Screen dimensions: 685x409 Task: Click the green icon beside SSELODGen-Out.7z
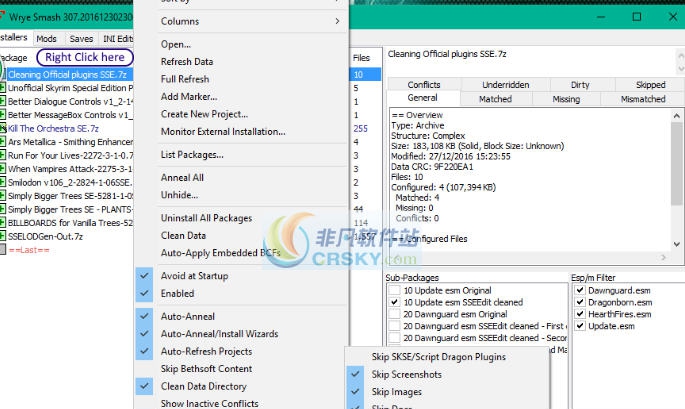2,236
